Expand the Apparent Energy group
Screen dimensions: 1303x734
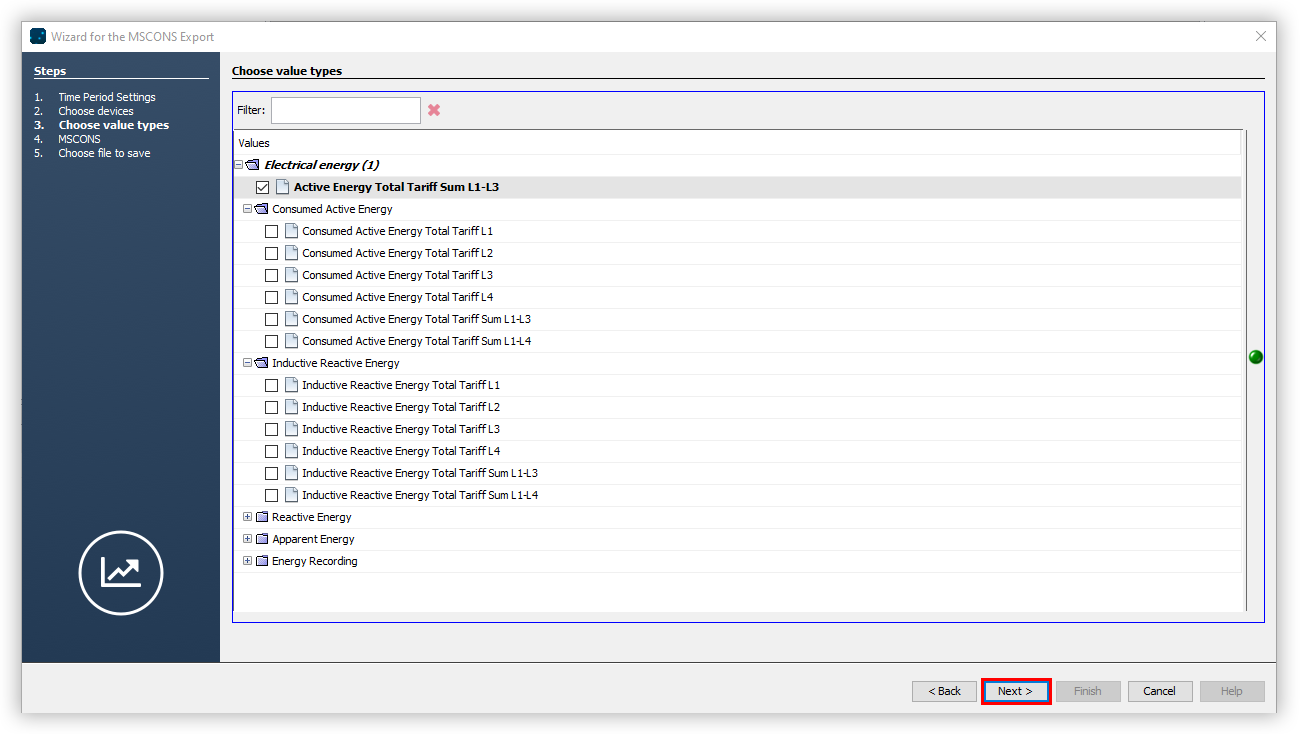pyautogui.click(x=247, y=538)
